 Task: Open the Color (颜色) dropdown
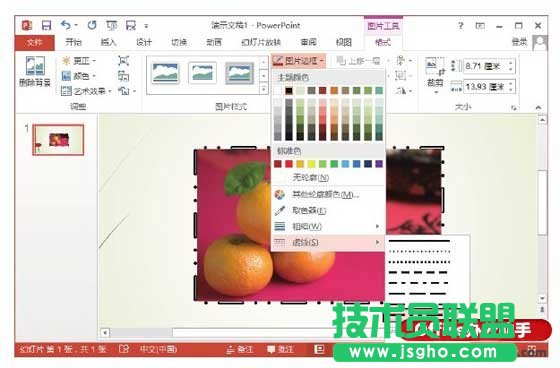pyautogui.click(x=79, y=76)
